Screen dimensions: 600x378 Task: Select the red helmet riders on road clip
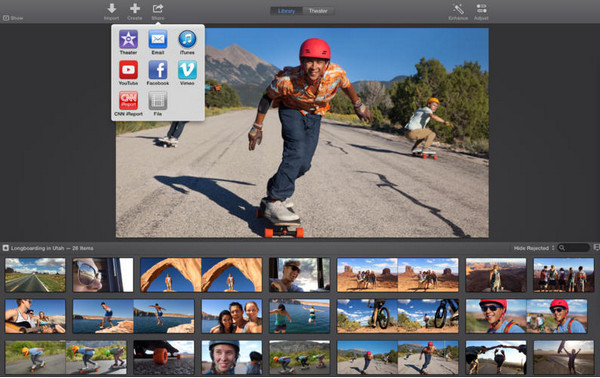(398, 357)
